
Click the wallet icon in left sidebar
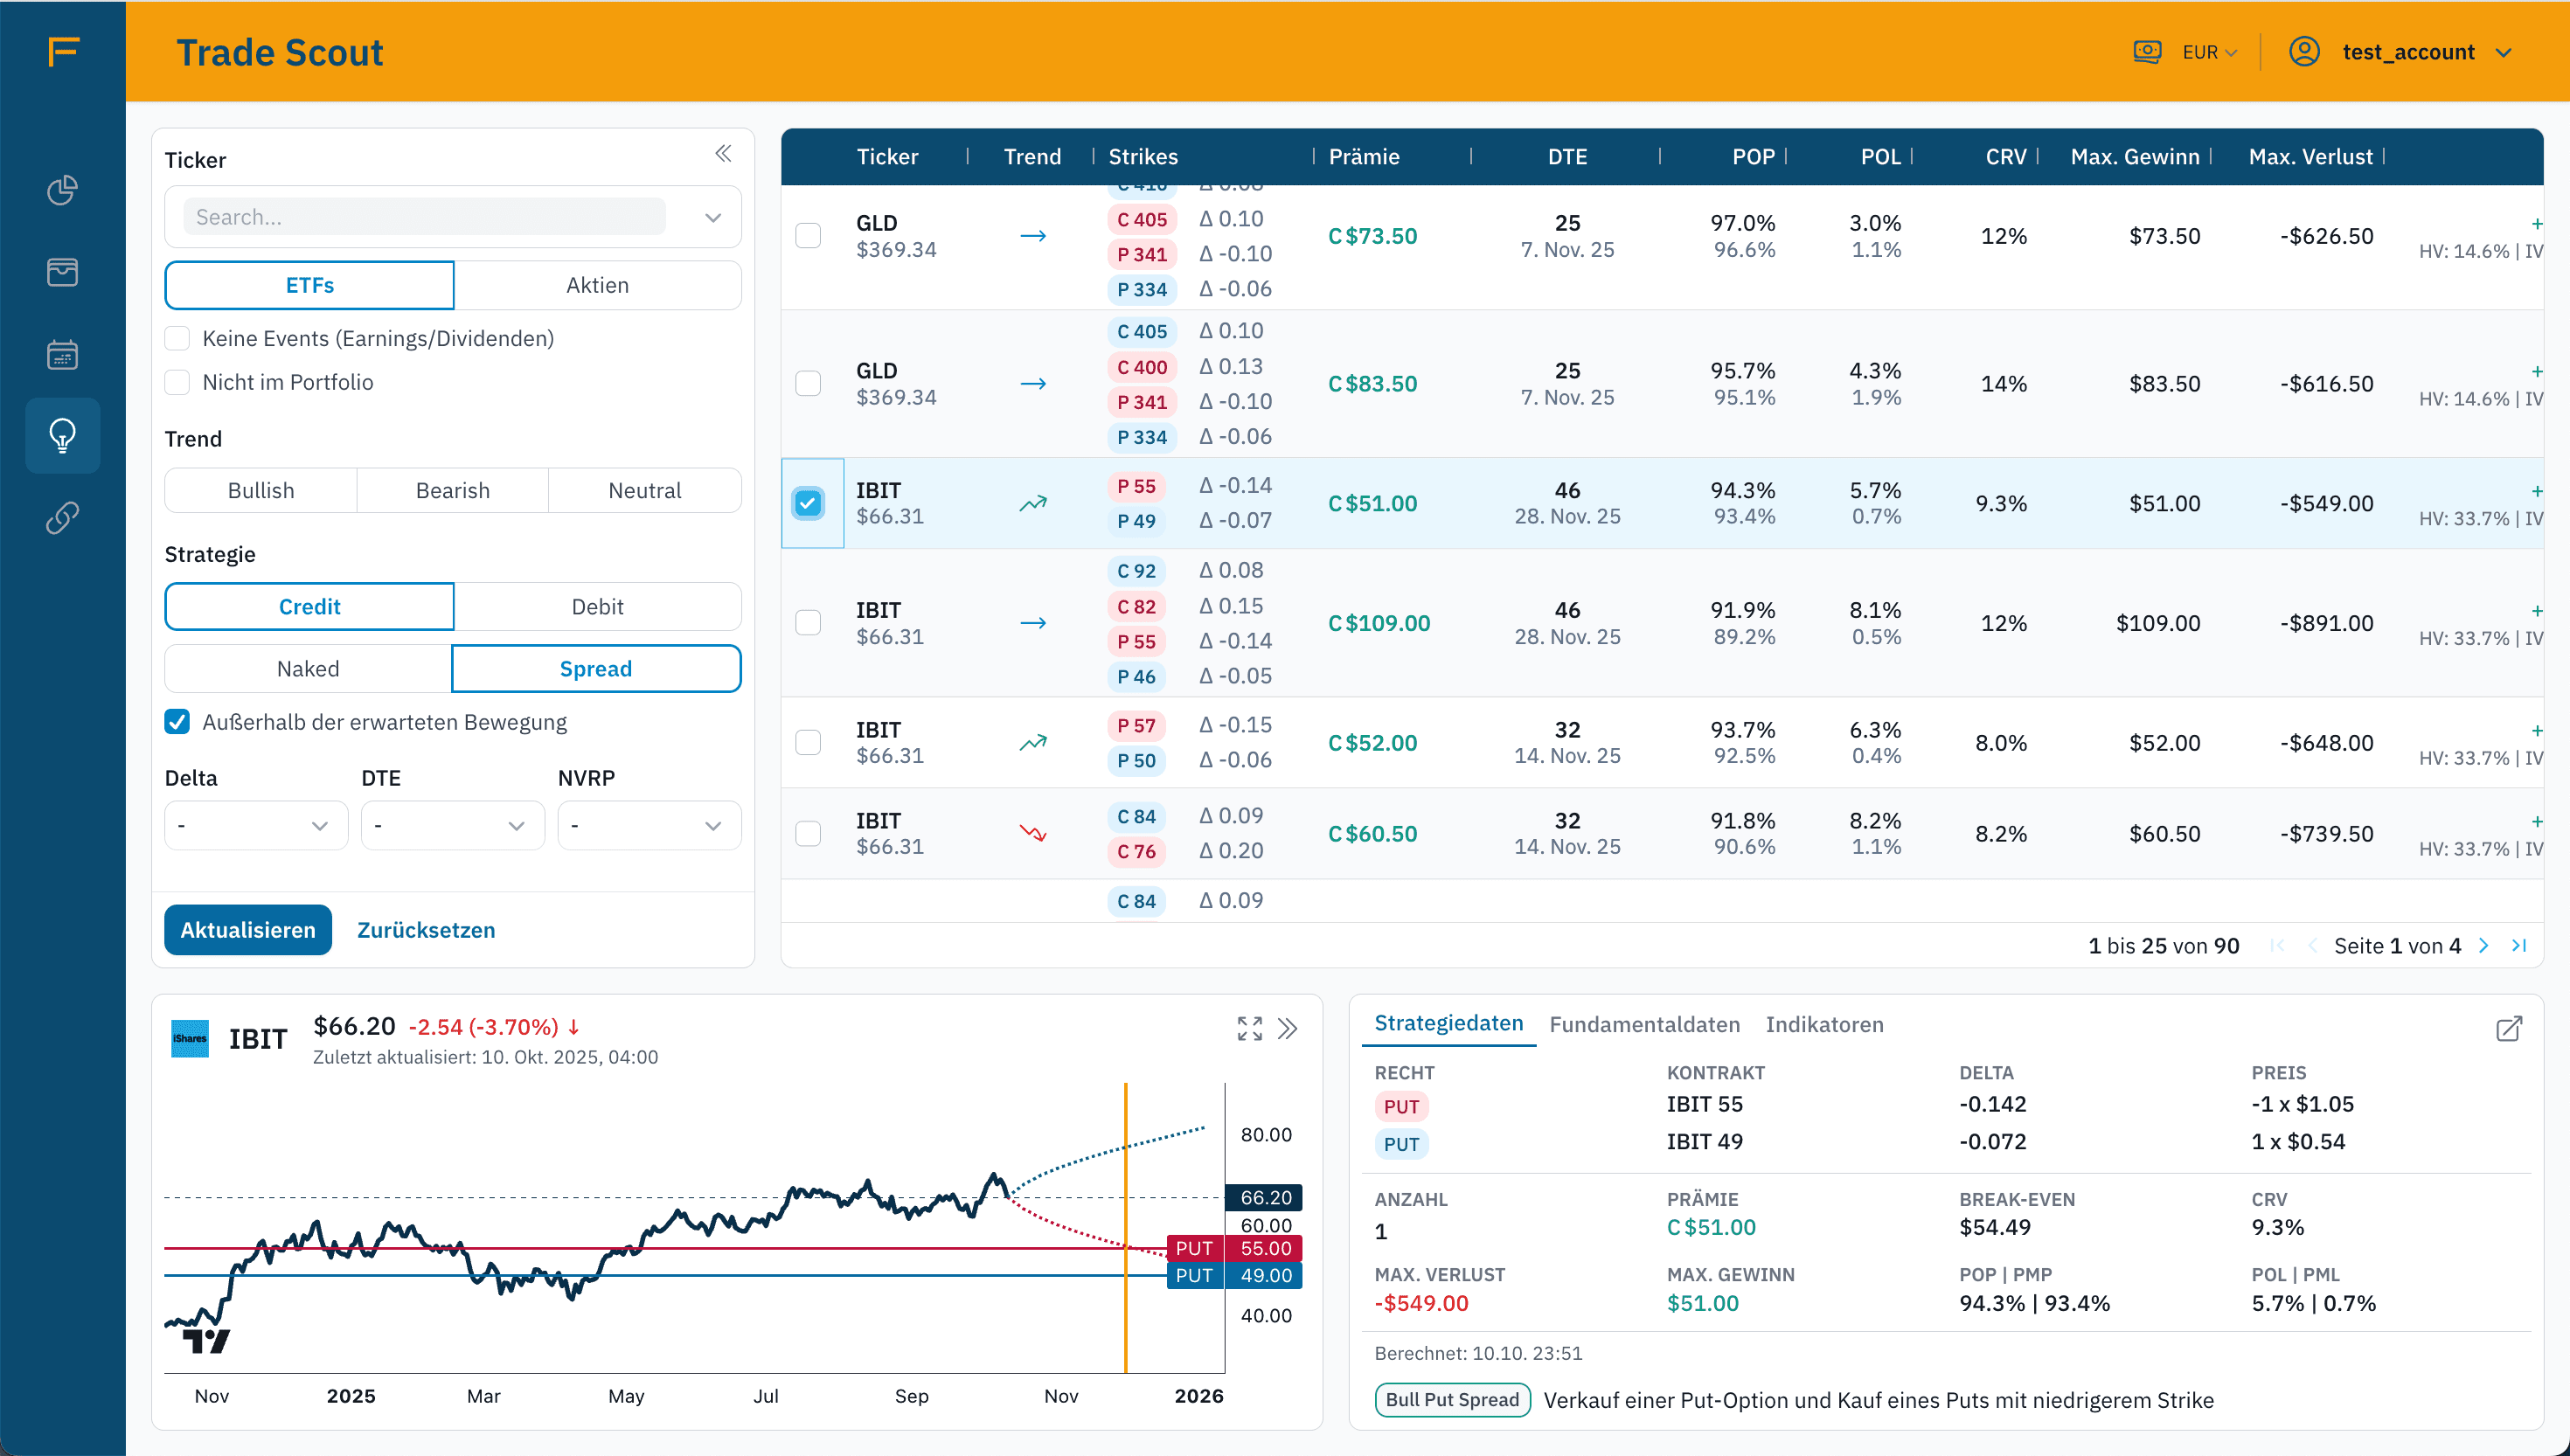pos(62,272)
